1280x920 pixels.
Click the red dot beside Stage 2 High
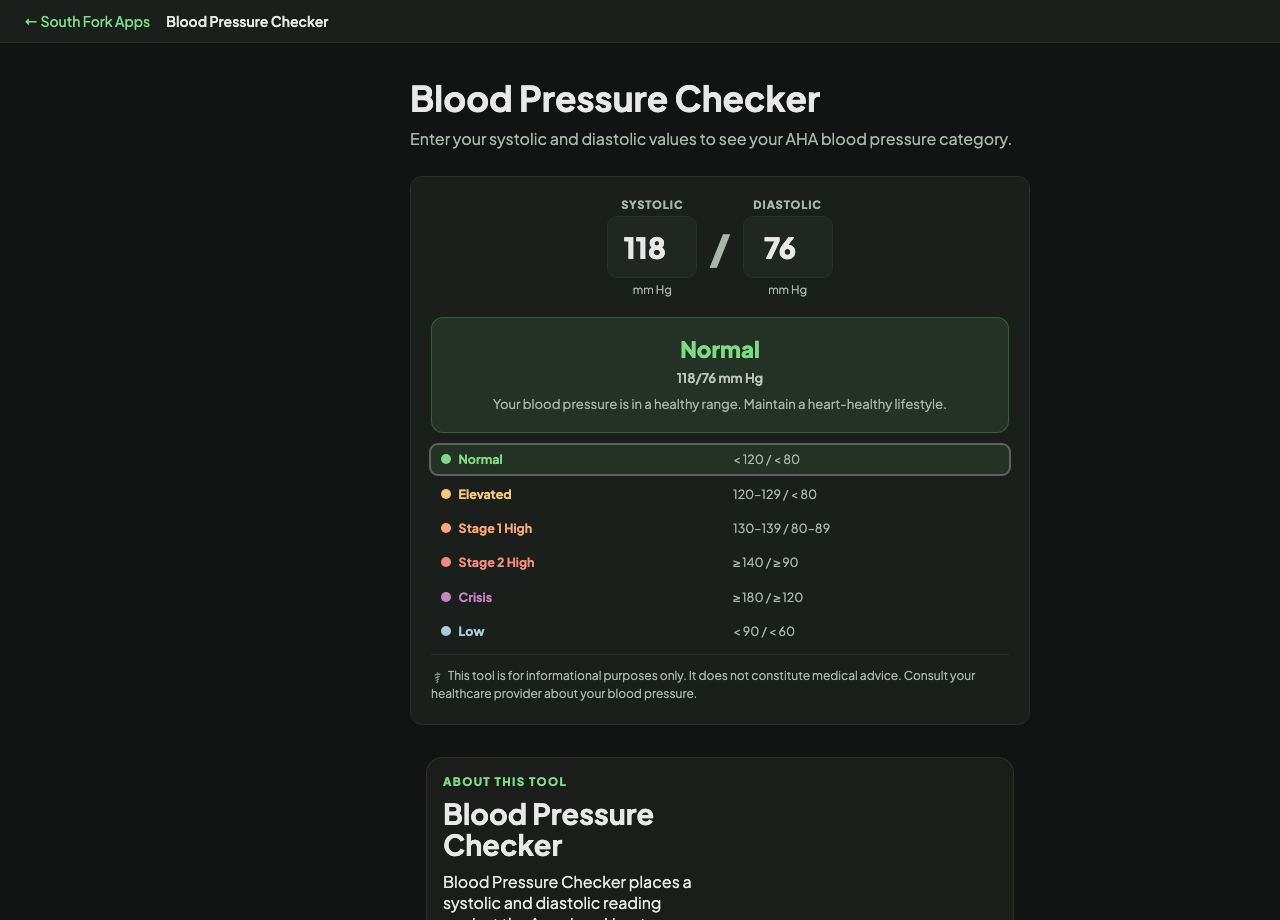(x=446, y=562)
